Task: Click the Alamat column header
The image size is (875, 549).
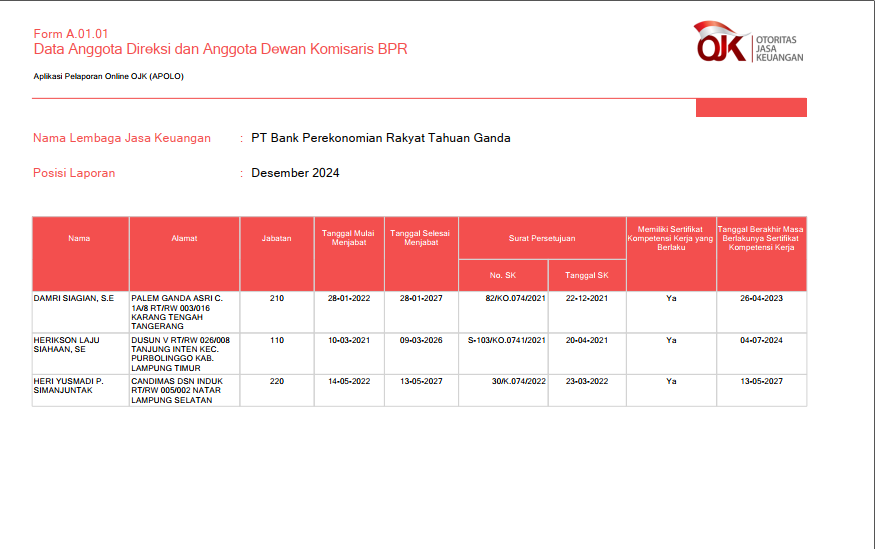Action: pos(184,239)
